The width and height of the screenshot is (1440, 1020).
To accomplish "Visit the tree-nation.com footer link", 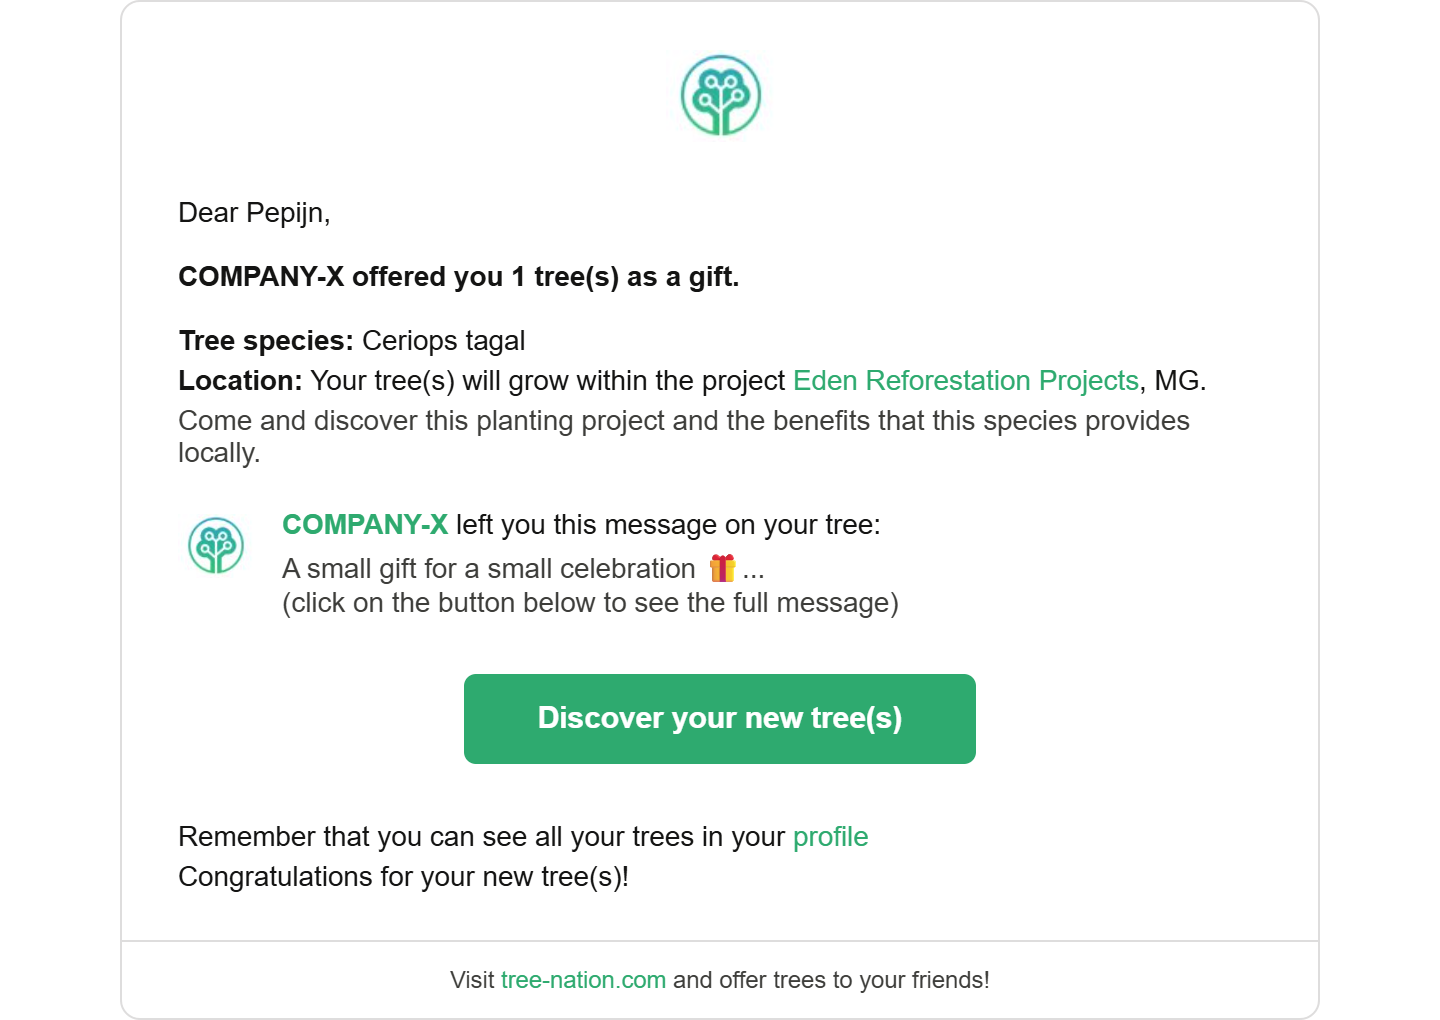I will point(583,980).
